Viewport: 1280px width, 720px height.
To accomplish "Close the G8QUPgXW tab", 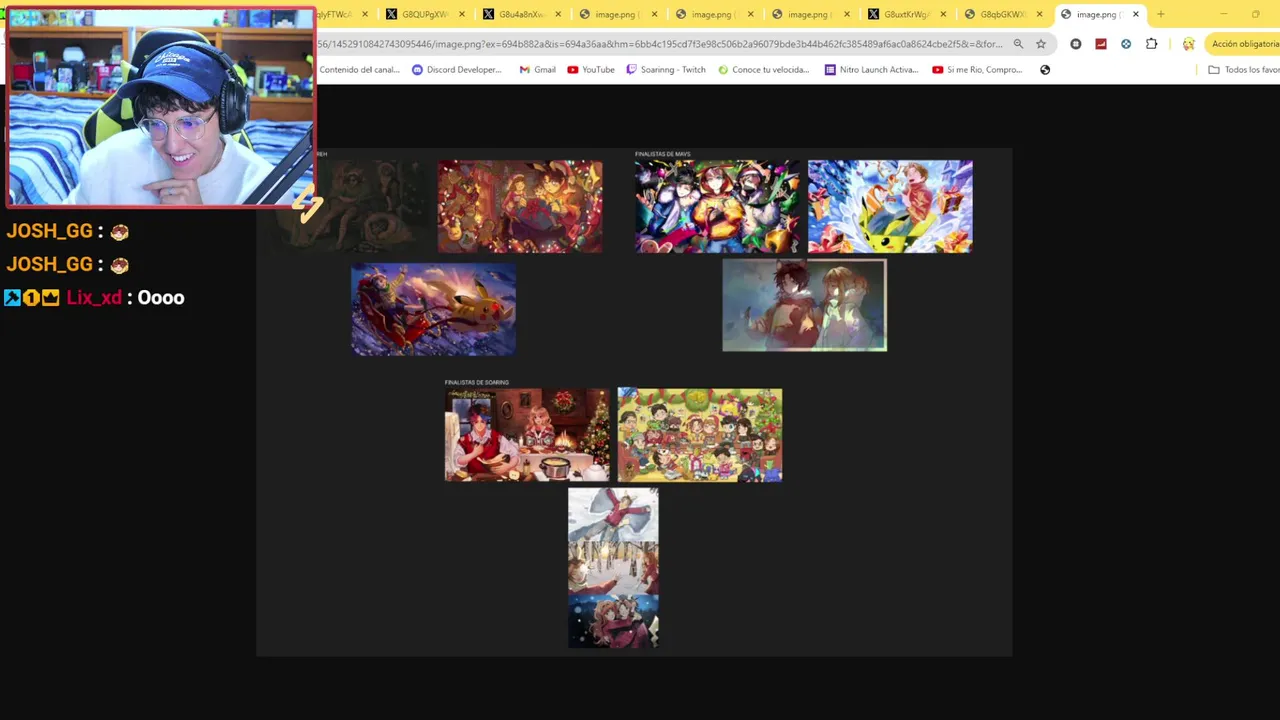I will [x=462, y=14].
